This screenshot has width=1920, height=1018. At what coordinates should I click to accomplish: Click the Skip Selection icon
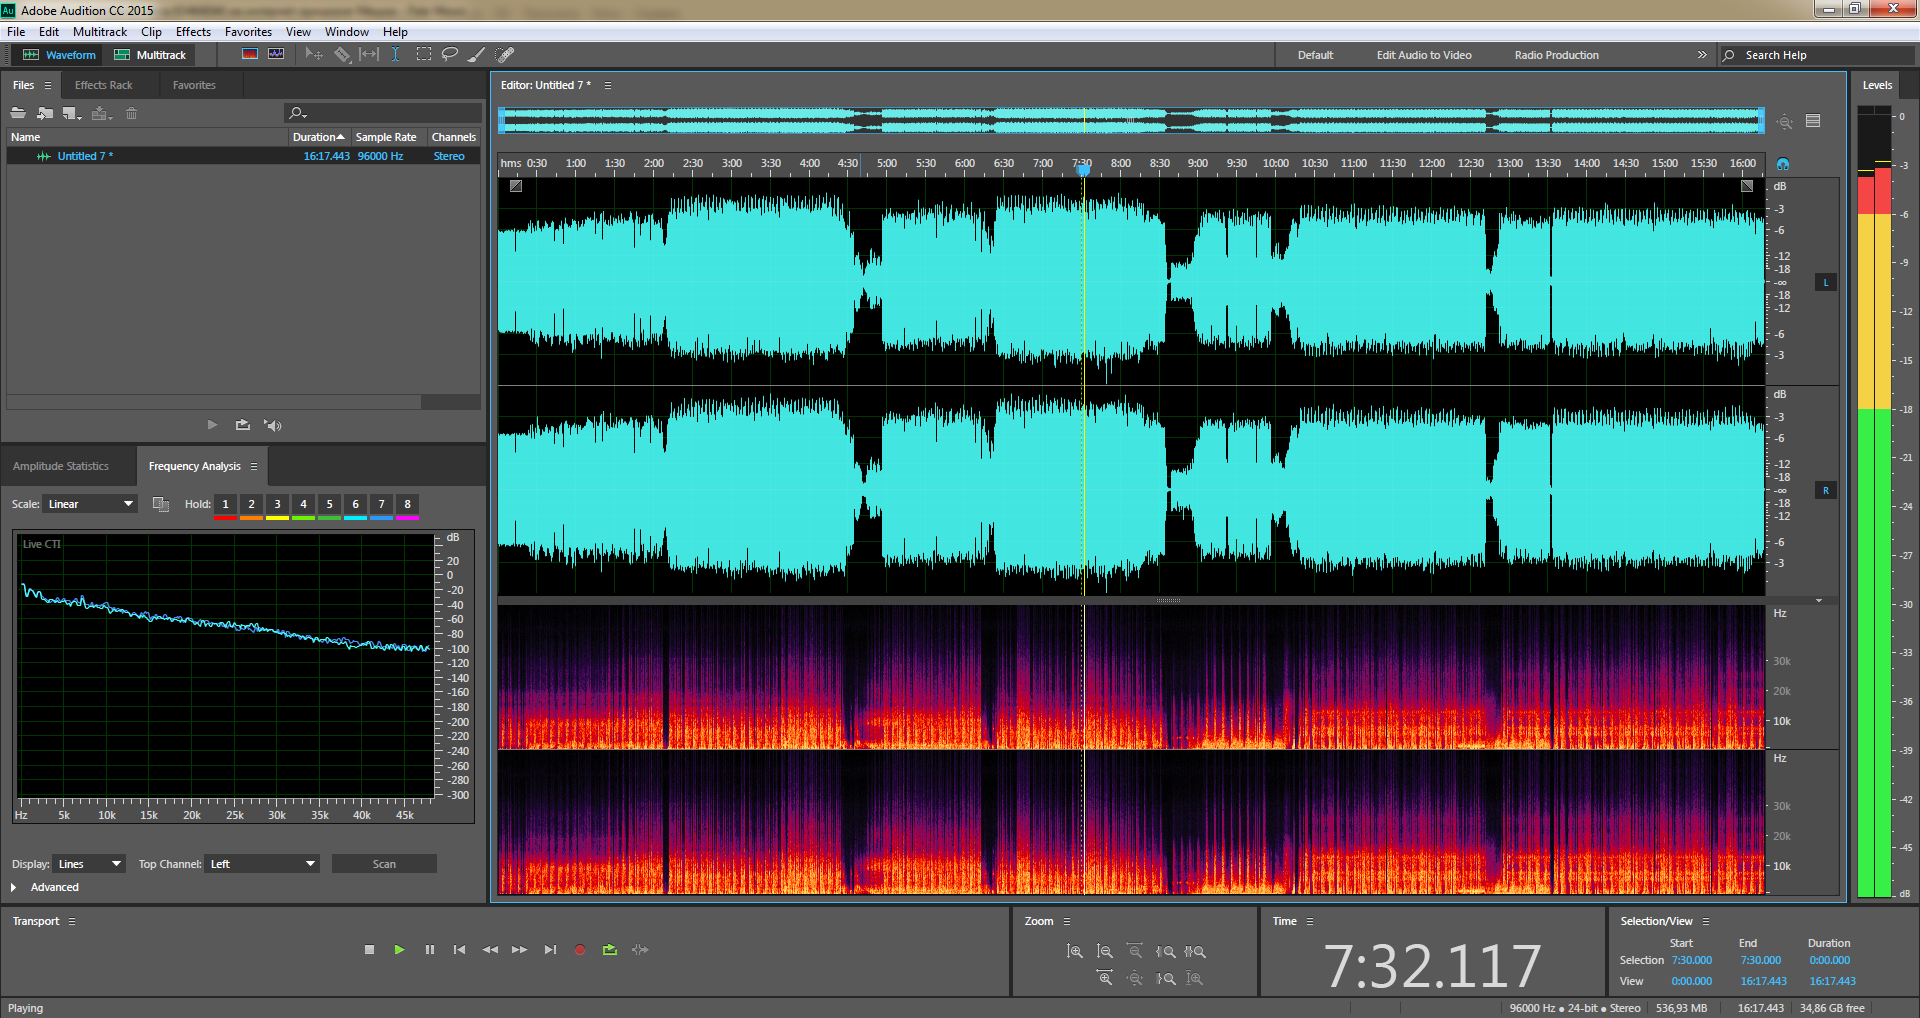pyautogui.click(x=640, y=950)
